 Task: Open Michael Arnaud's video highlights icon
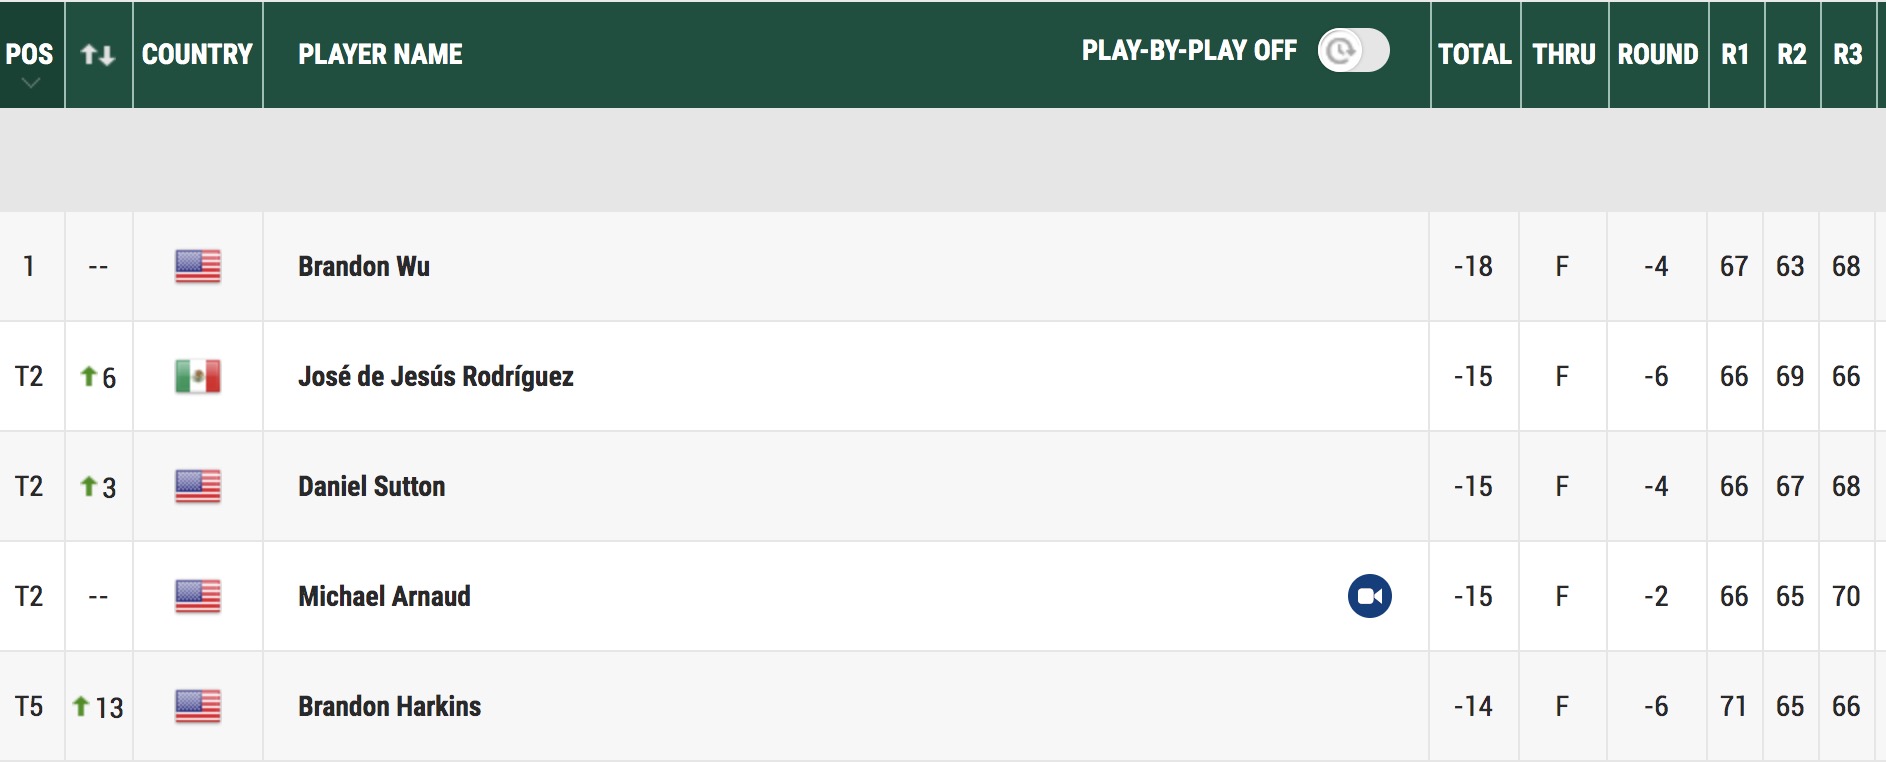[x=1369, y=596]
